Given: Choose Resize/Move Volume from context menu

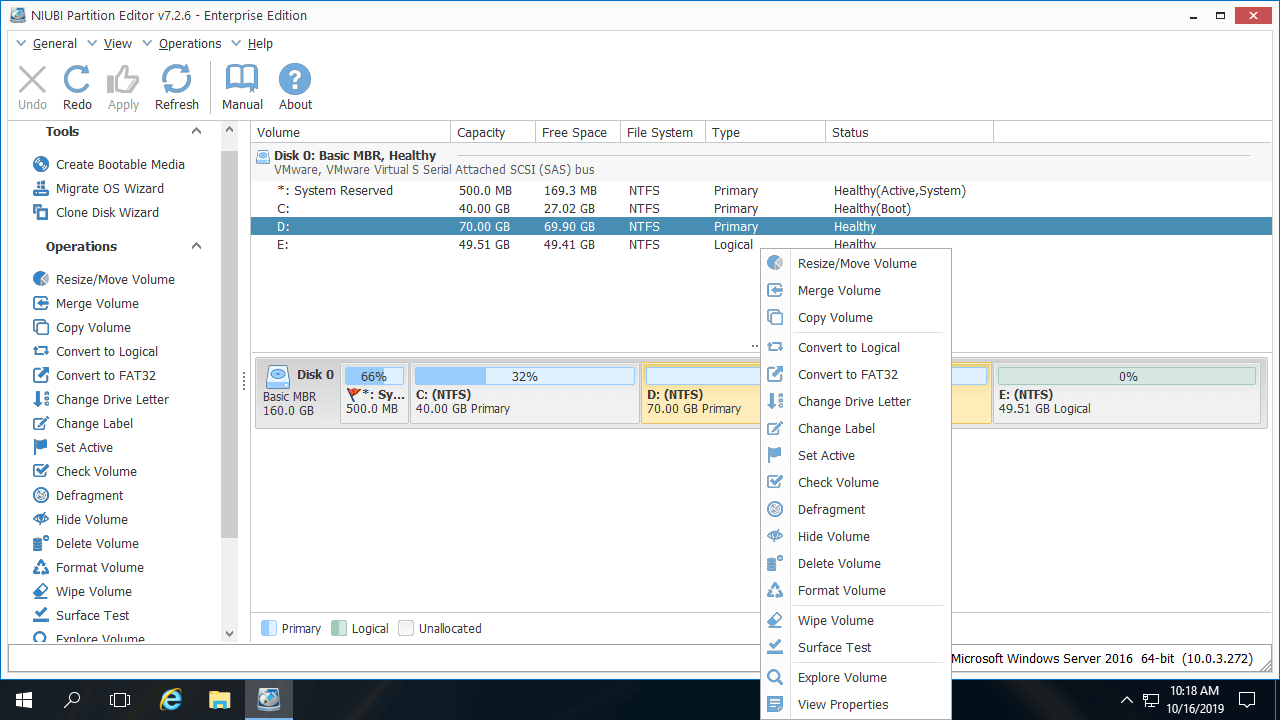Looking at the screenshot, I should pyautogui.click(x=856, y=264).
